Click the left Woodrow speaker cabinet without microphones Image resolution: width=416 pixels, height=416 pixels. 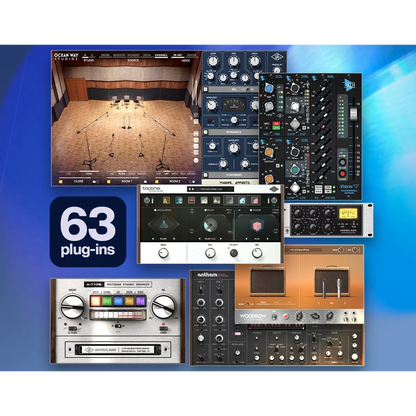(267, 282)
